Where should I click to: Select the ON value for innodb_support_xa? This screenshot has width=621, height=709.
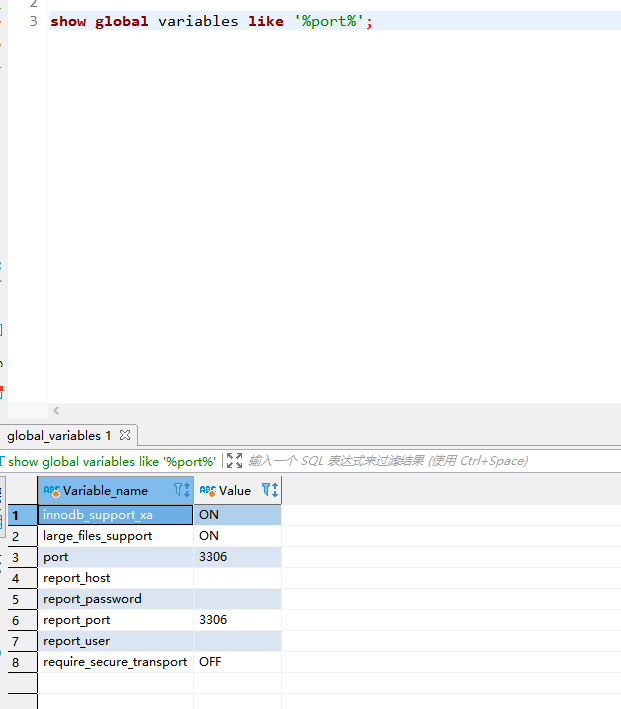(237, 515)
